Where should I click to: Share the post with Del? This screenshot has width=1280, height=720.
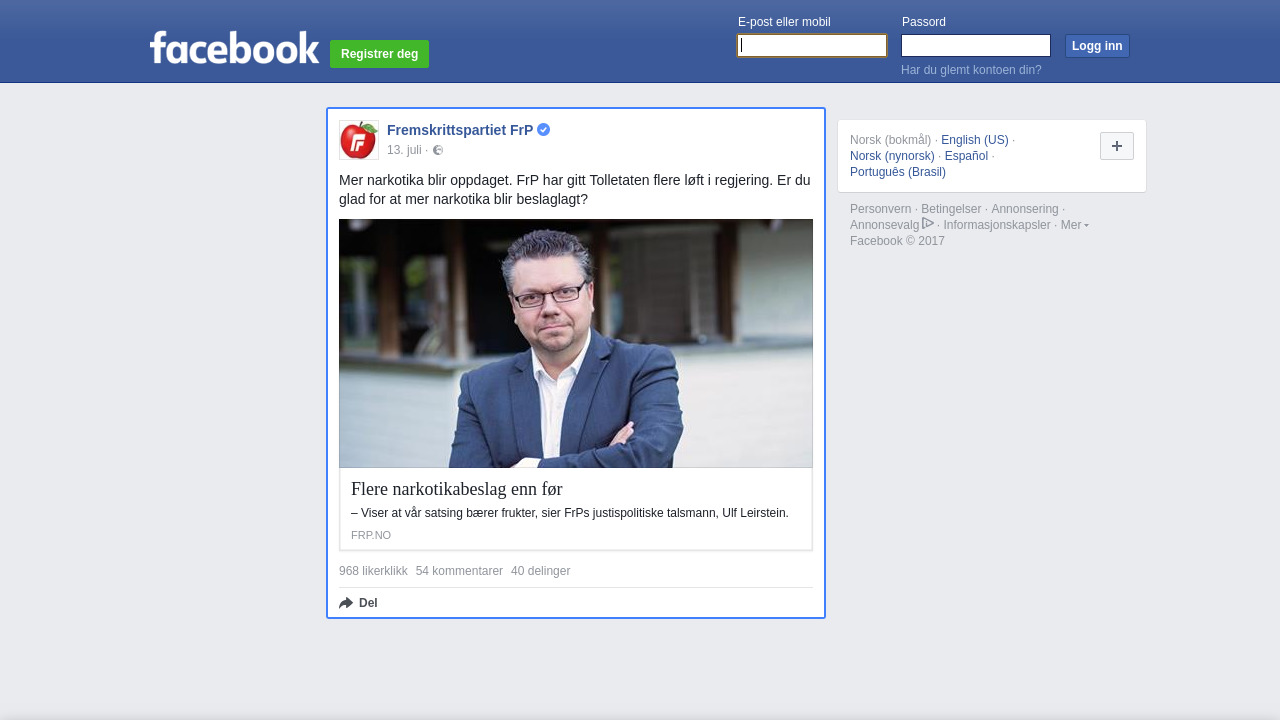(x=359, y=603)
